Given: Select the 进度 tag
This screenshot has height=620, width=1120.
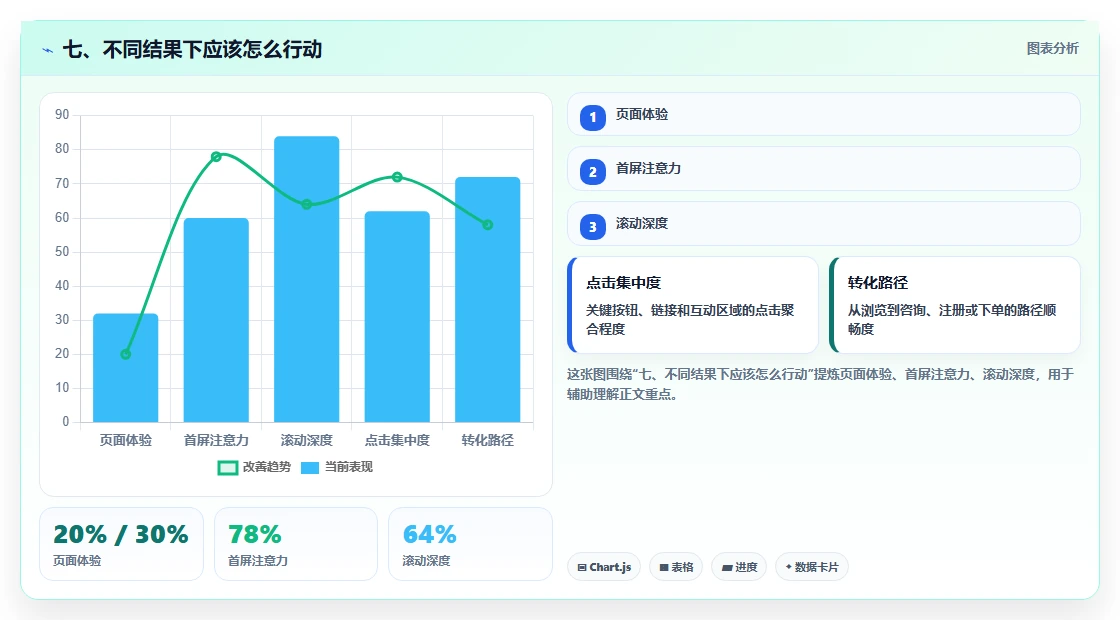Looking at the screenshot, I should (x=739, y=567).
